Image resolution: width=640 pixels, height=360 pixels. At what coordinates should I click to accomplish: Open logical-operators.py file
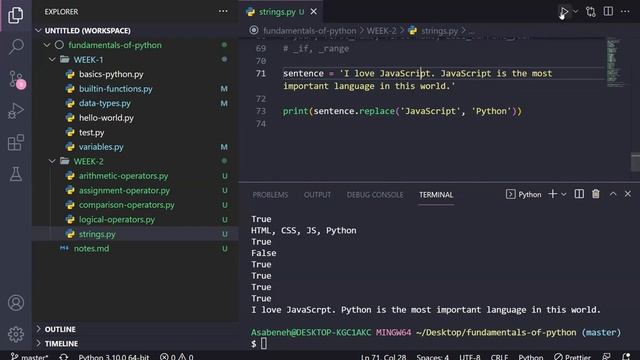117,220
